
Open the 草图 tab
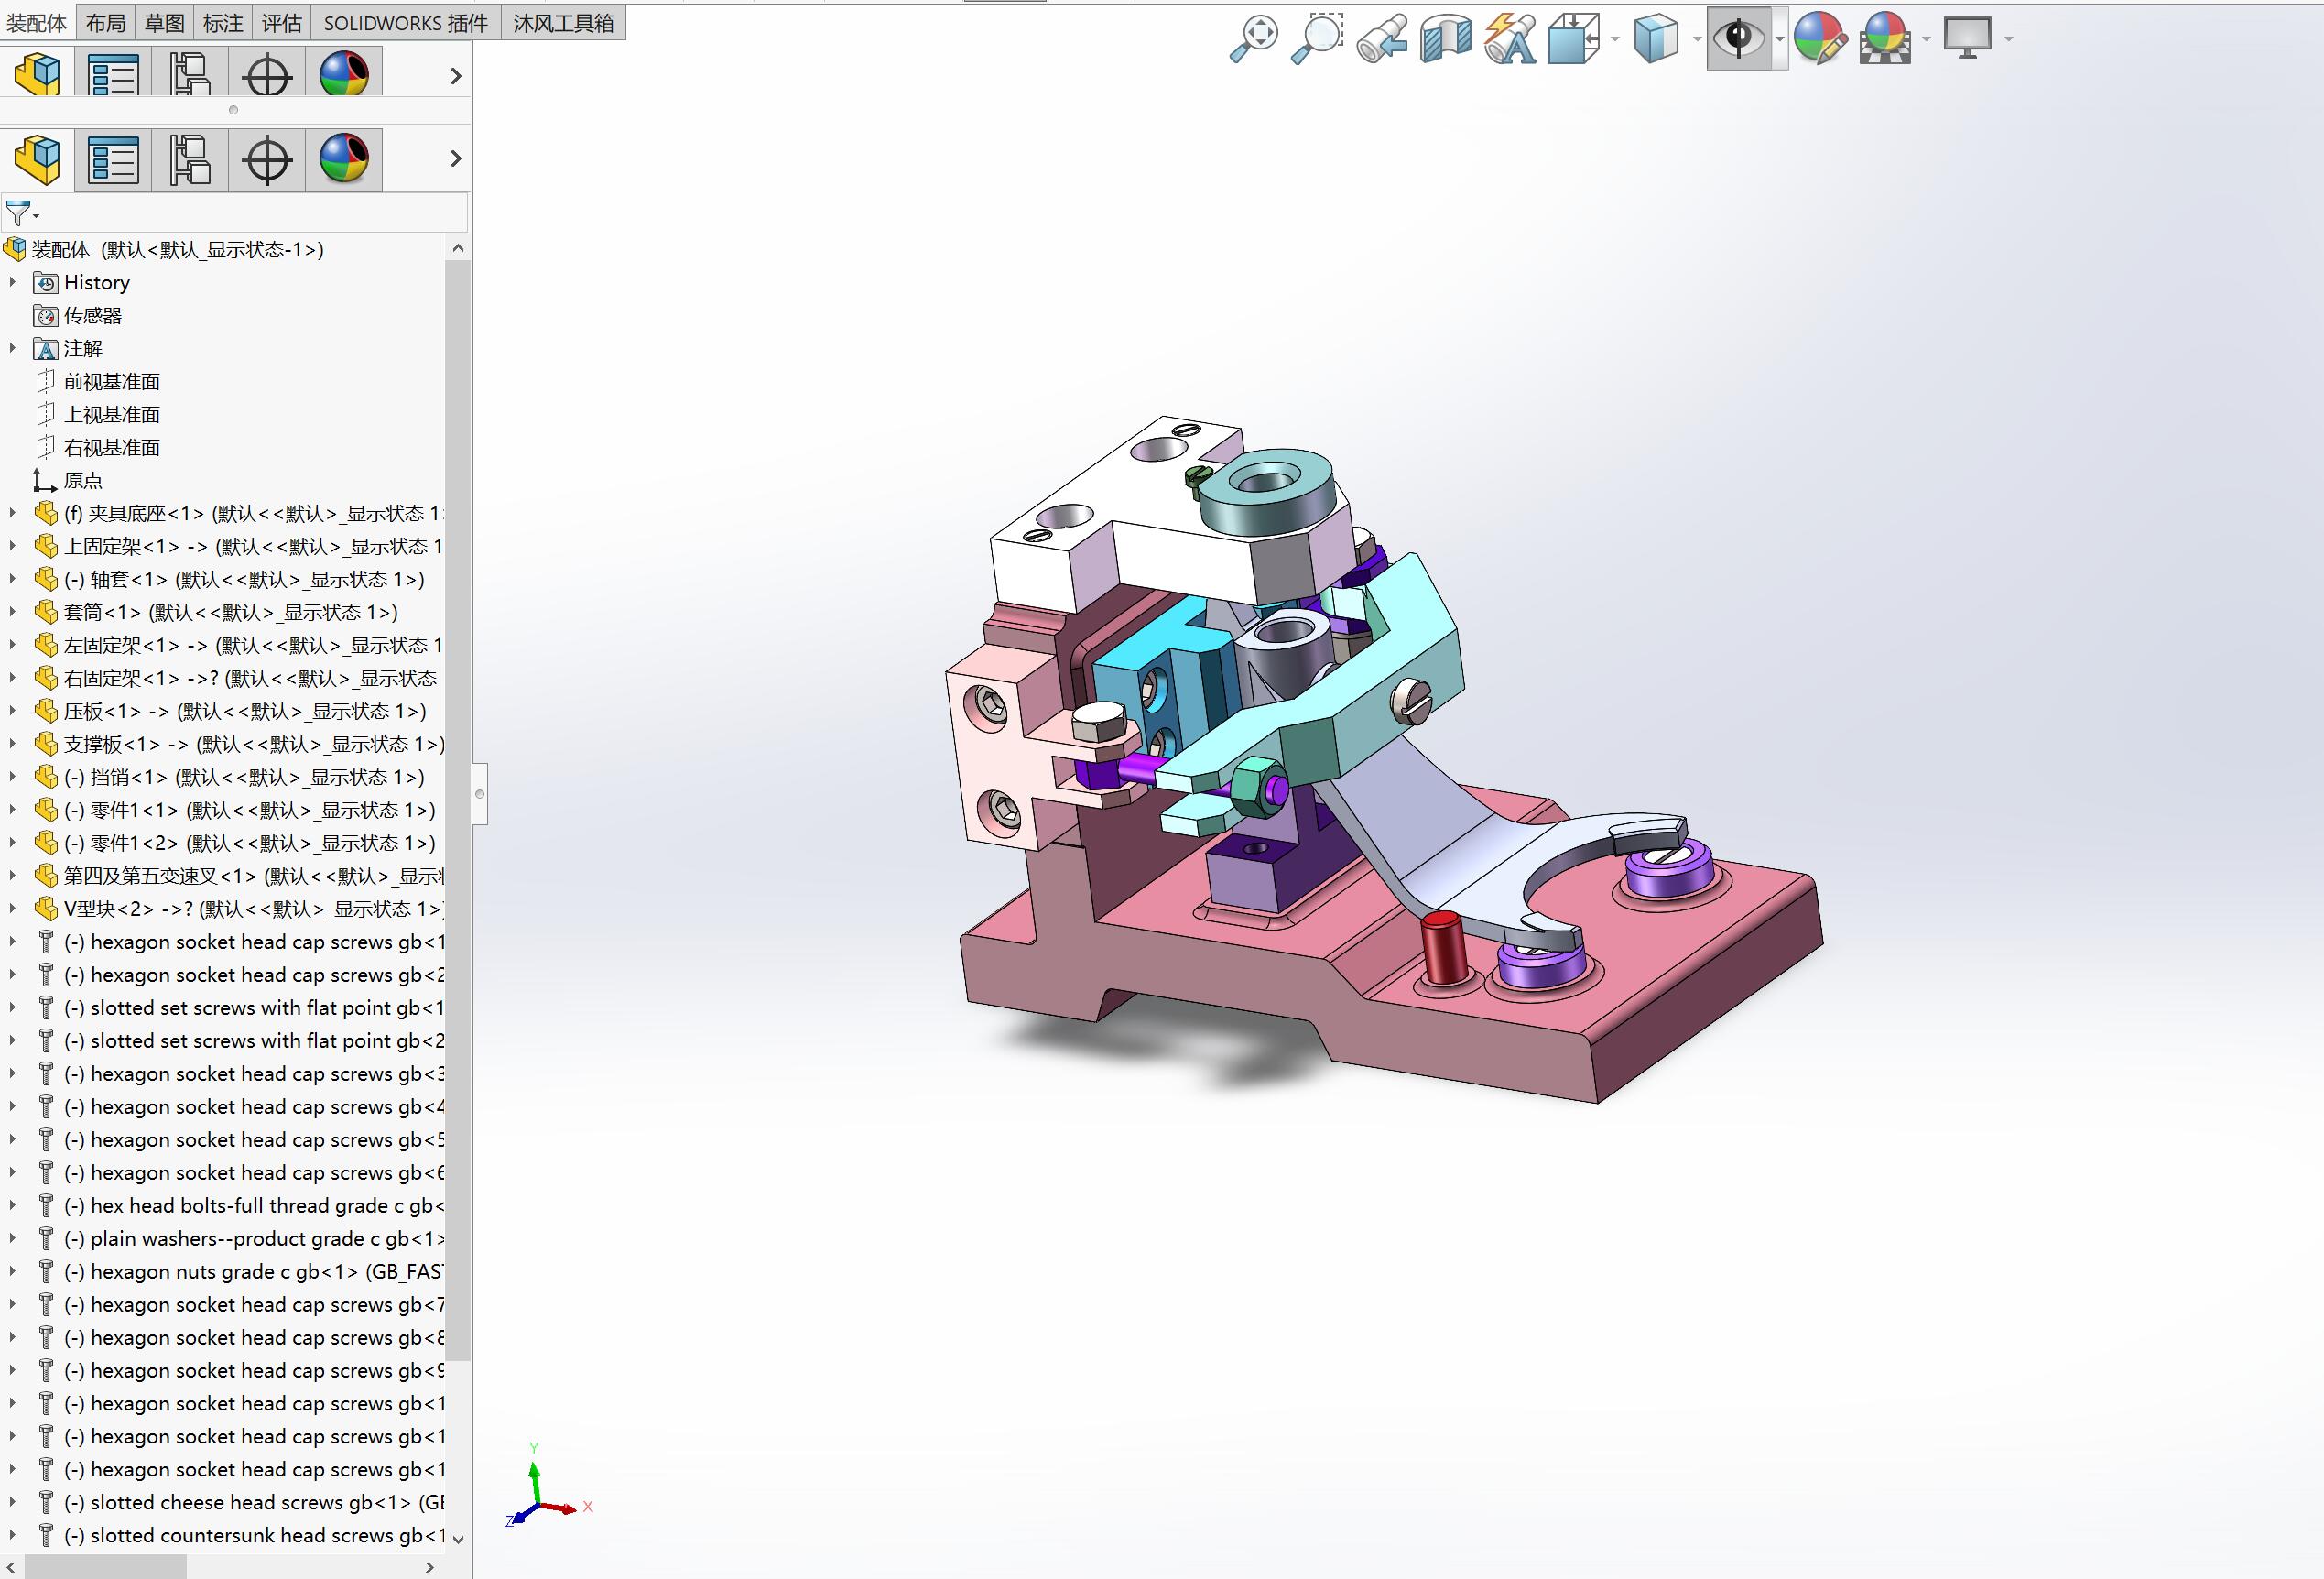coord(165,23)
